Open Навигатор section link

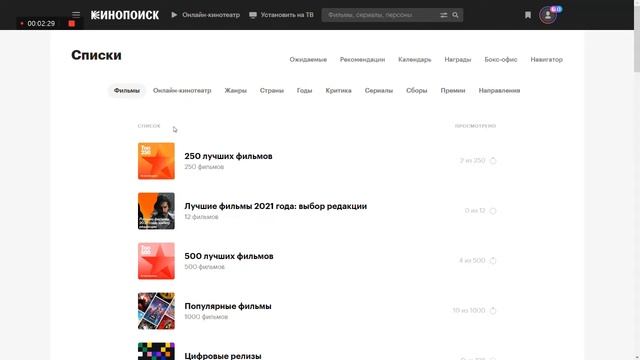(x=547, y=60)
